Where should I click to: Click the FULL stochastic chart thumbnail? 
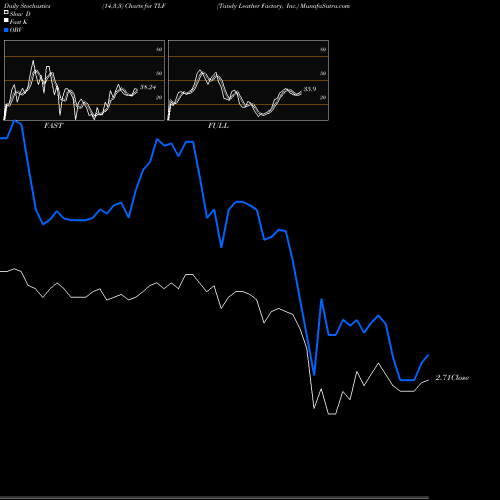[248, 80]
